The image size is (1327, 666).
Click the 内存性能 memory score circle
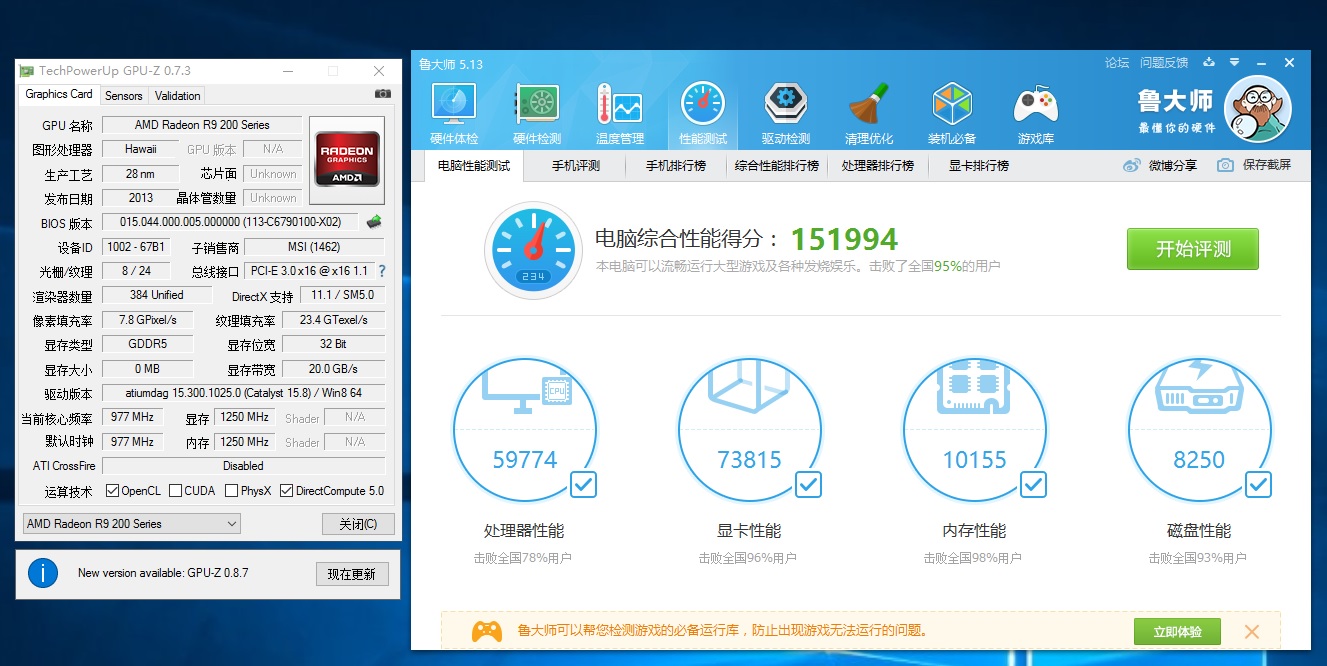[974, 430]
